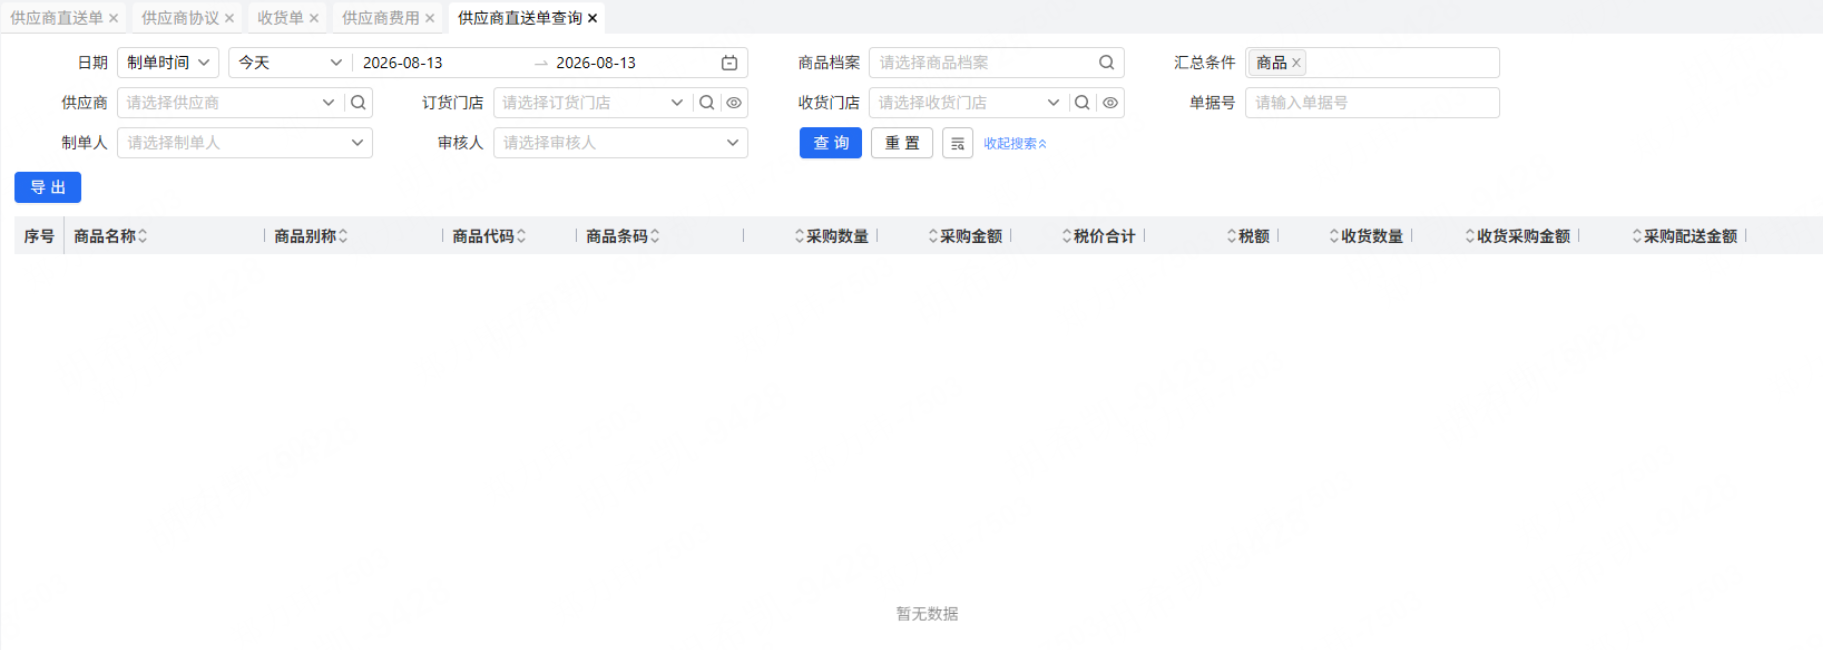1823x650 pixels.
Task: Close the 收货单 tab
Action: pyautogui.click(x=314, y=18)
